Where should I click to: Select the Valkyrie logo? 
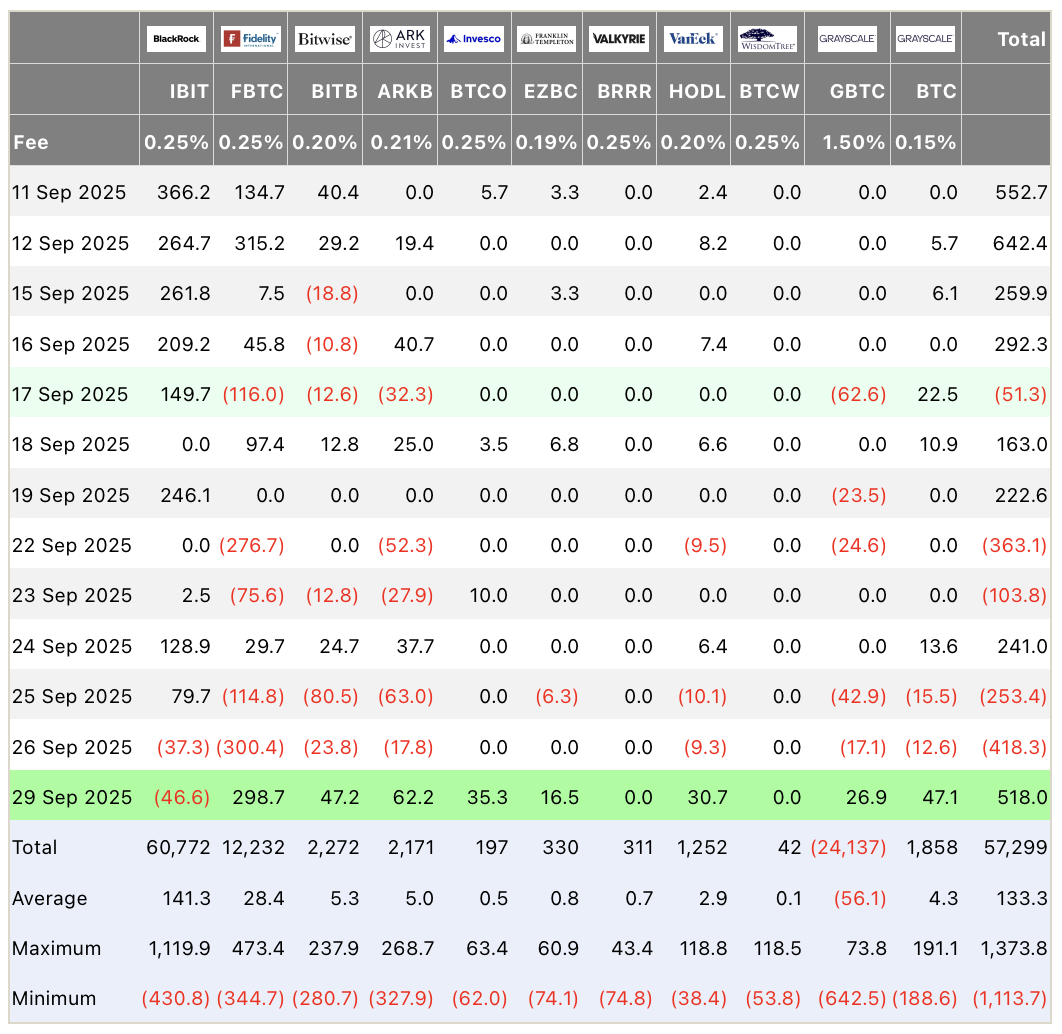(x=619, y=39)
